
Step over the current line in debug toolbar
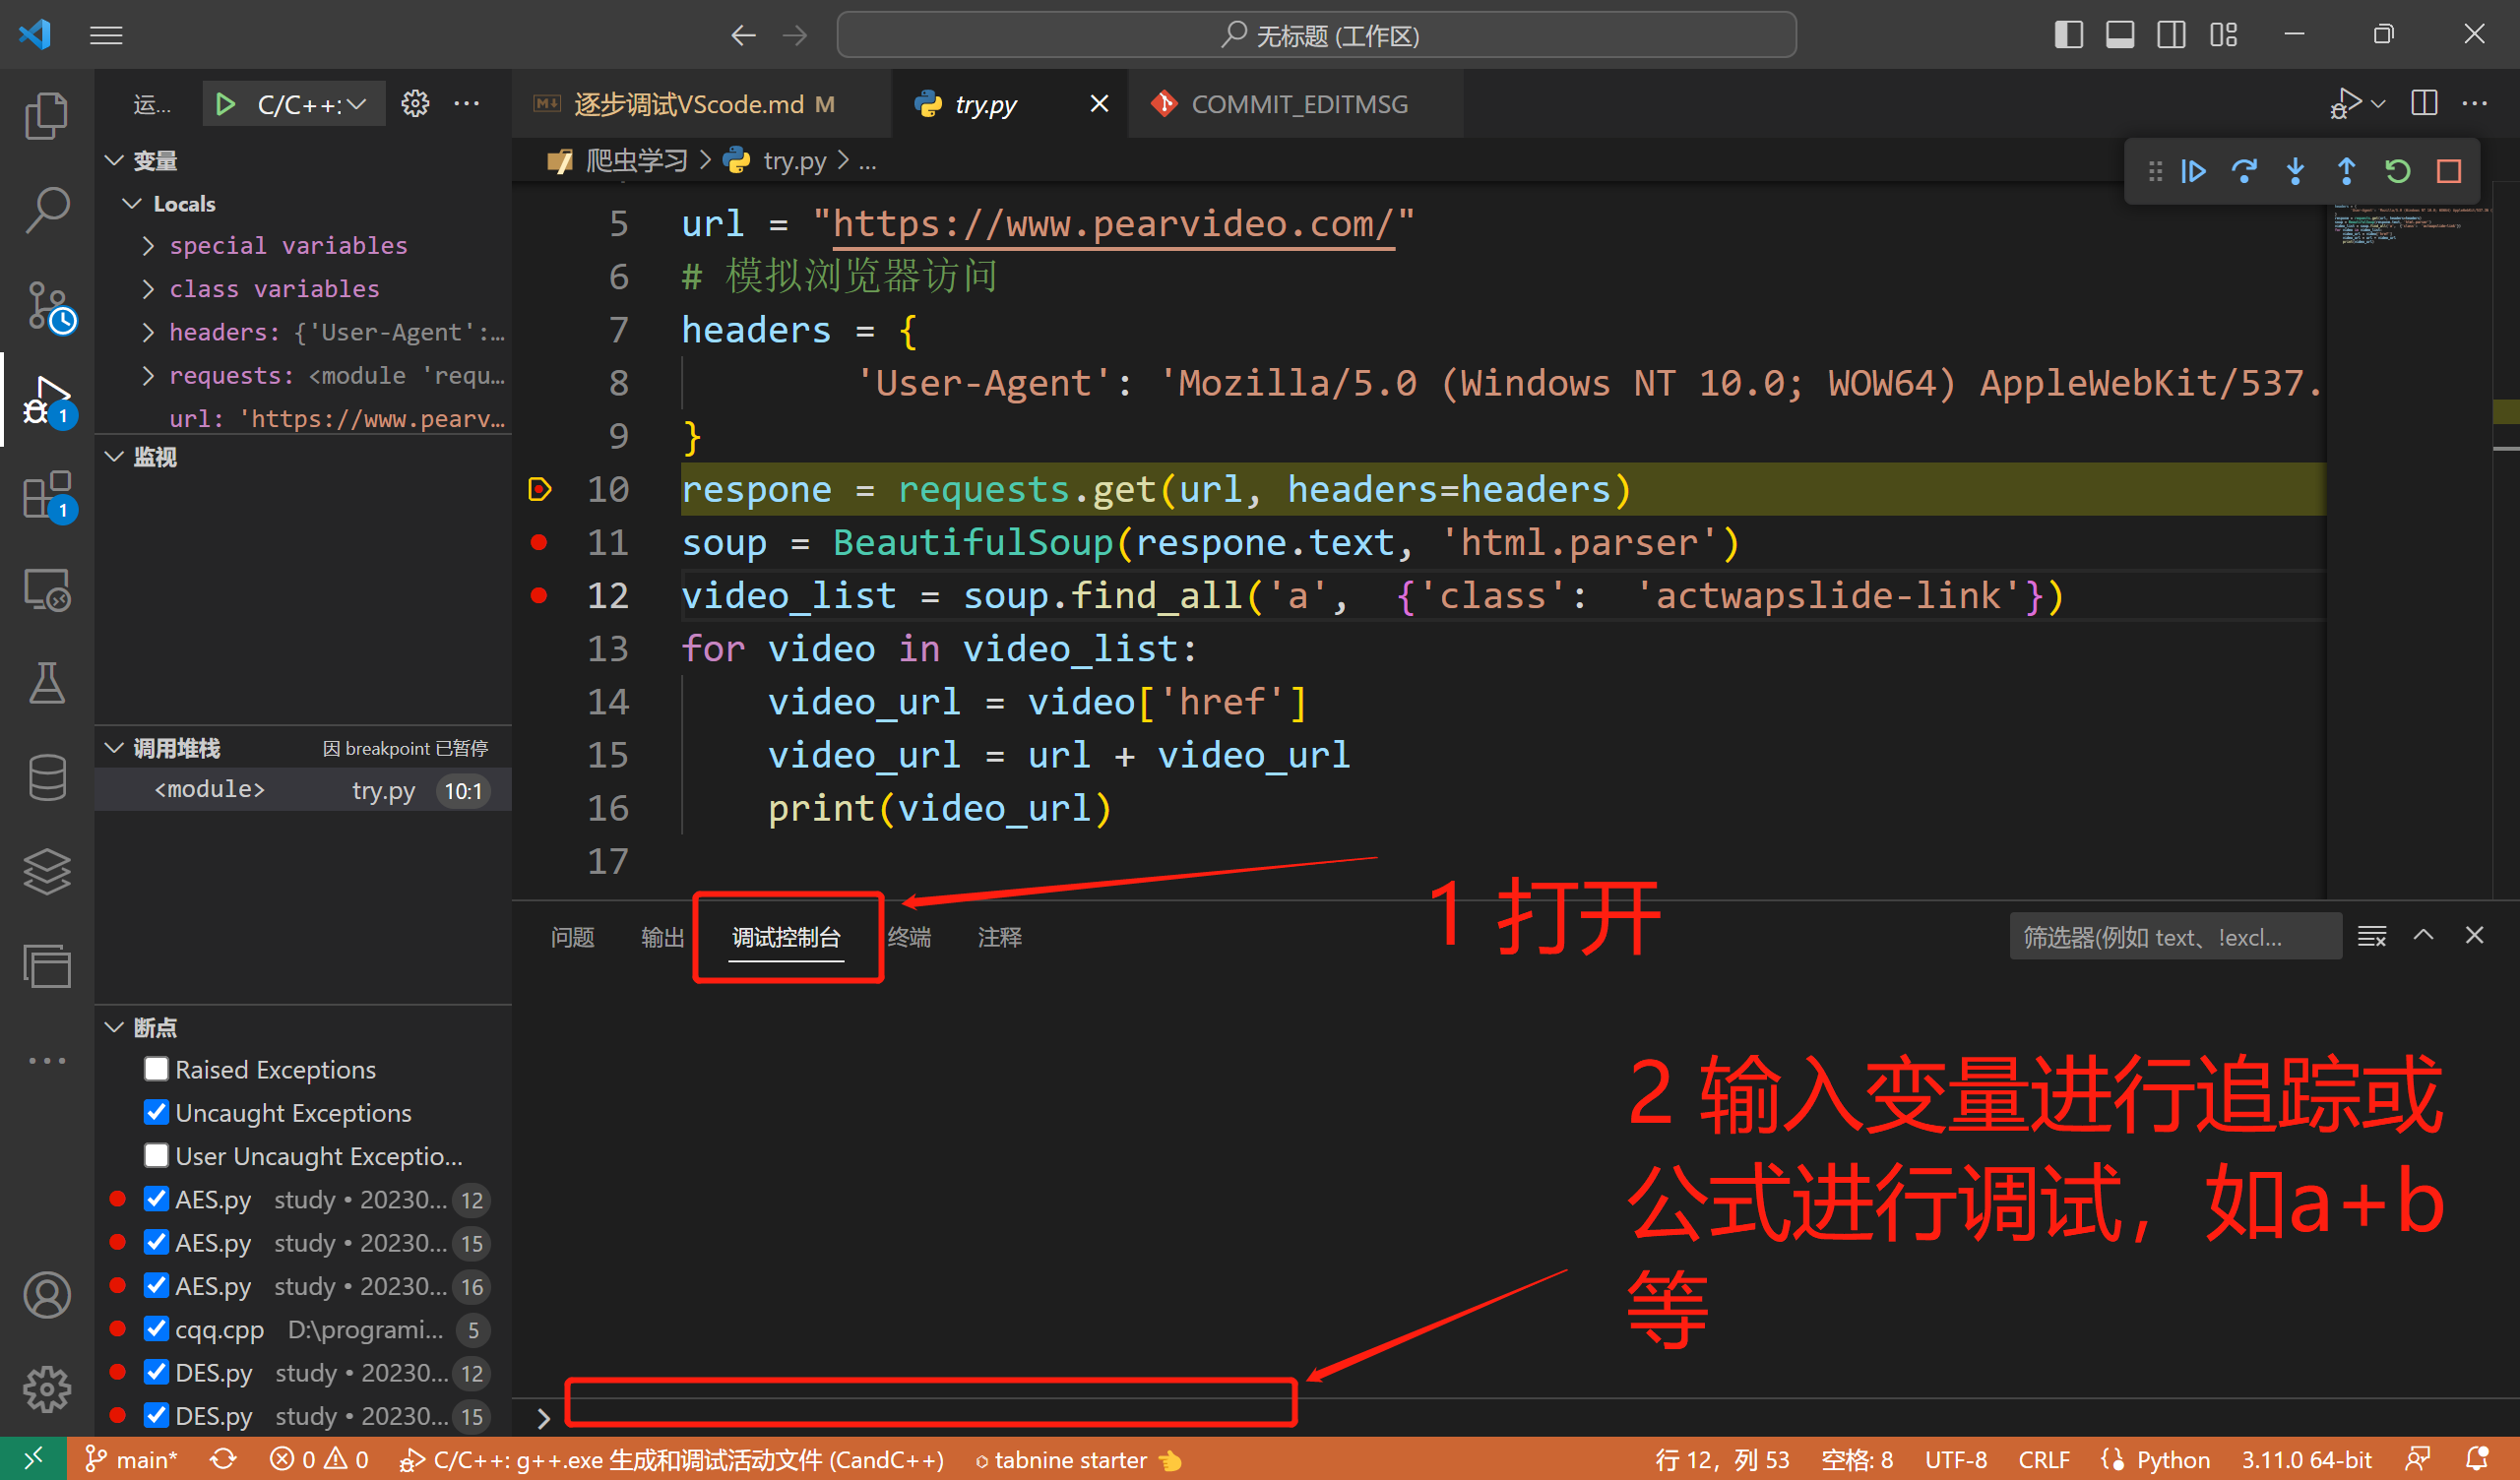2245,171
